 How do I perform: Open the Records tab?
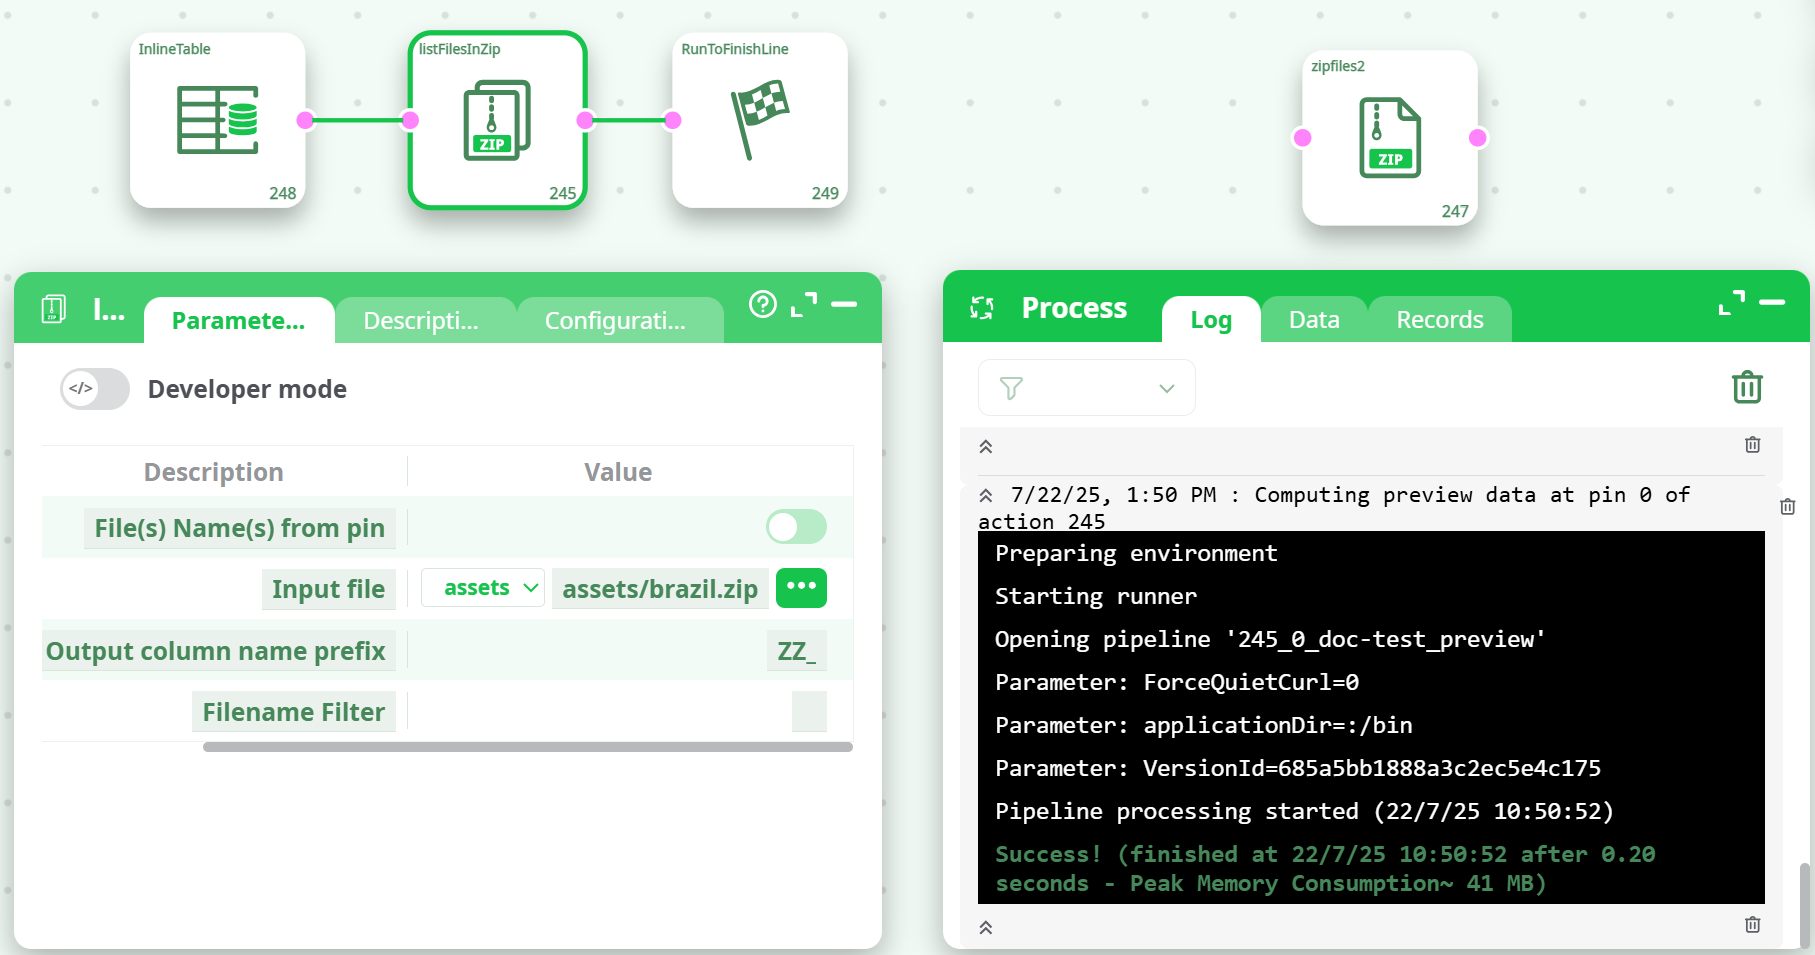(1439, 320)
